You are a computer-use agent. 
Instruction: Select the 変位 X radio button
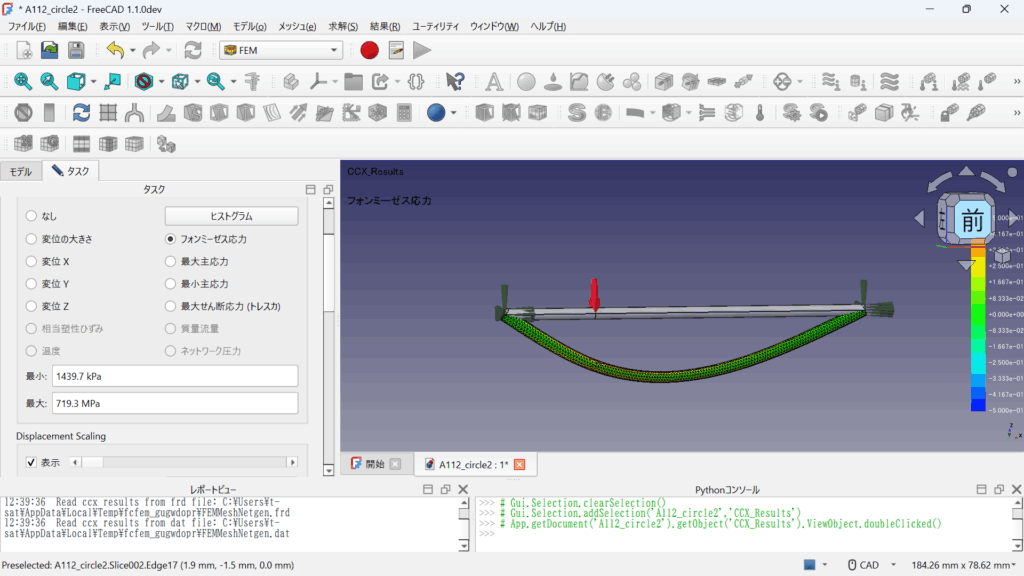31,261
